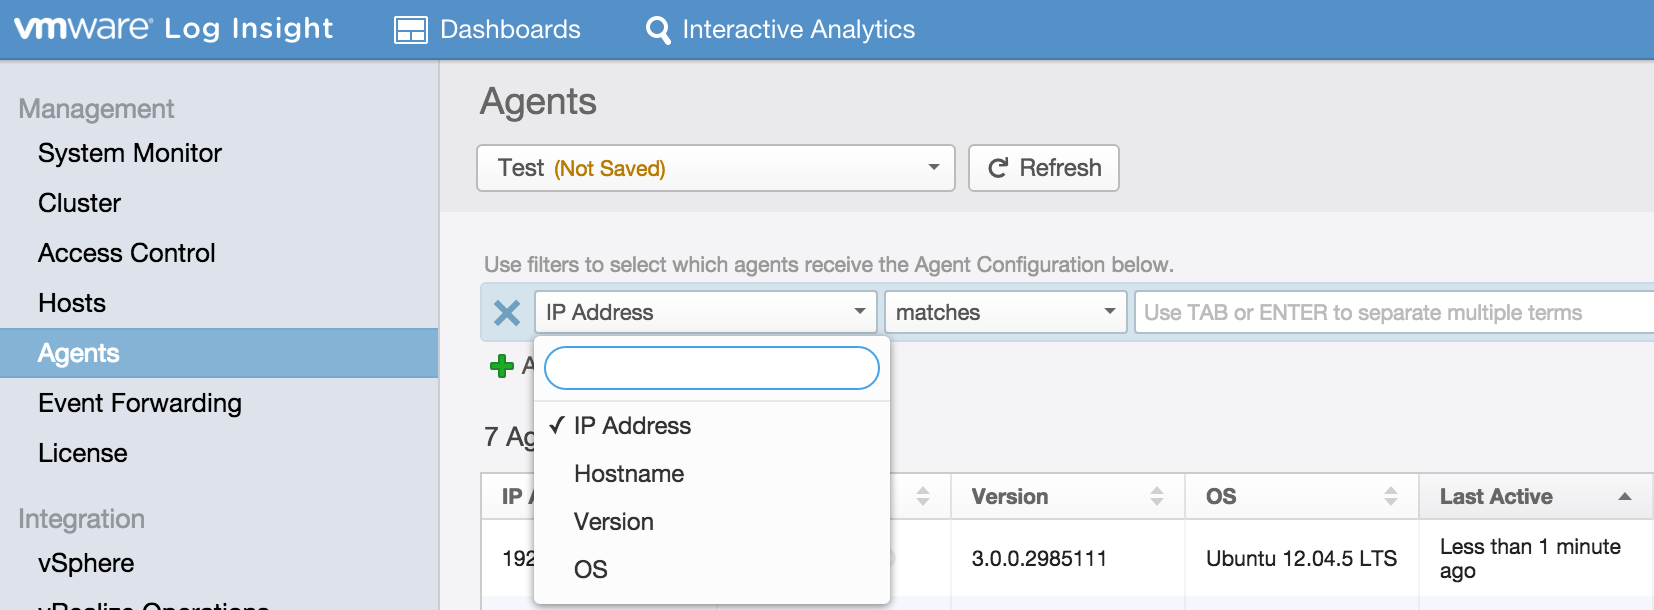Image resolution: width=1654 pixels, height=610 pixels.
Task: Click the dropdown search text box
Action: point(711,368)
